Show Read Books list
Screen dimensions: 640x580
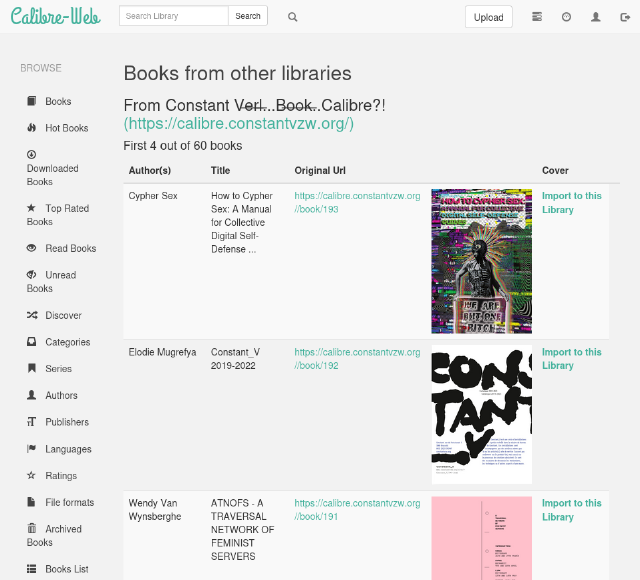pos(70,248)
